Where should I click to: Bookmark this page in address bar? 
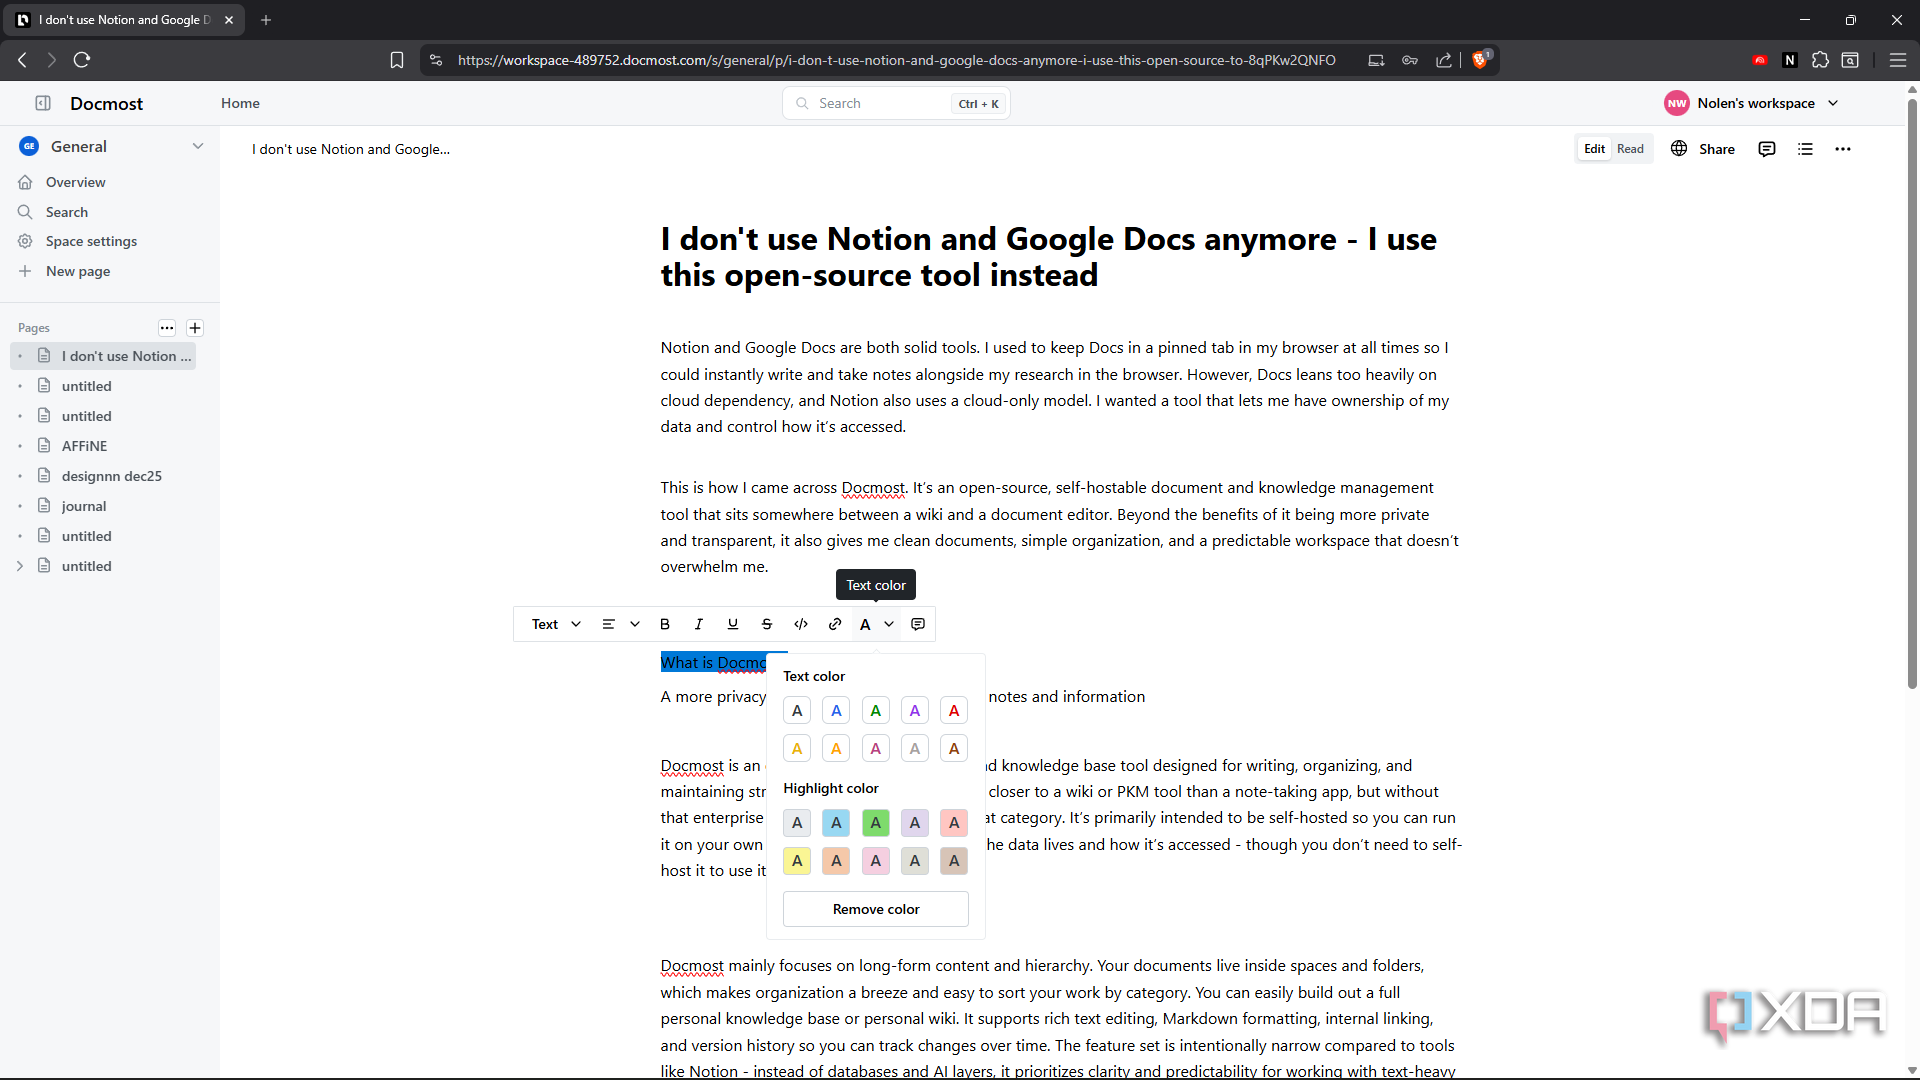click(397, 60)
